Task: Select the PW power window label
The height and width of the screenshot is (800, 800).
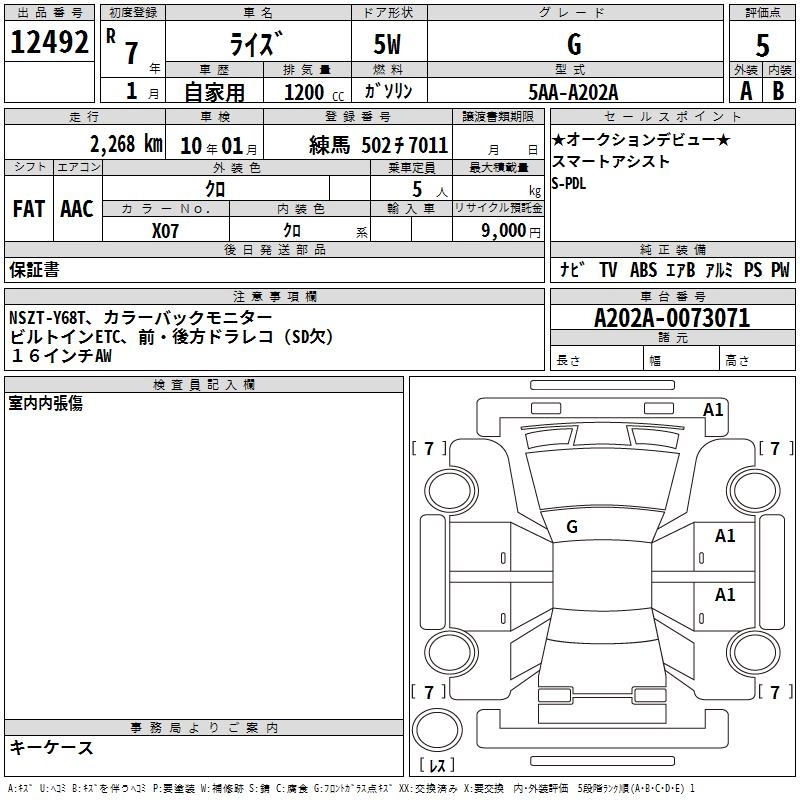Action: coord(779,269)
